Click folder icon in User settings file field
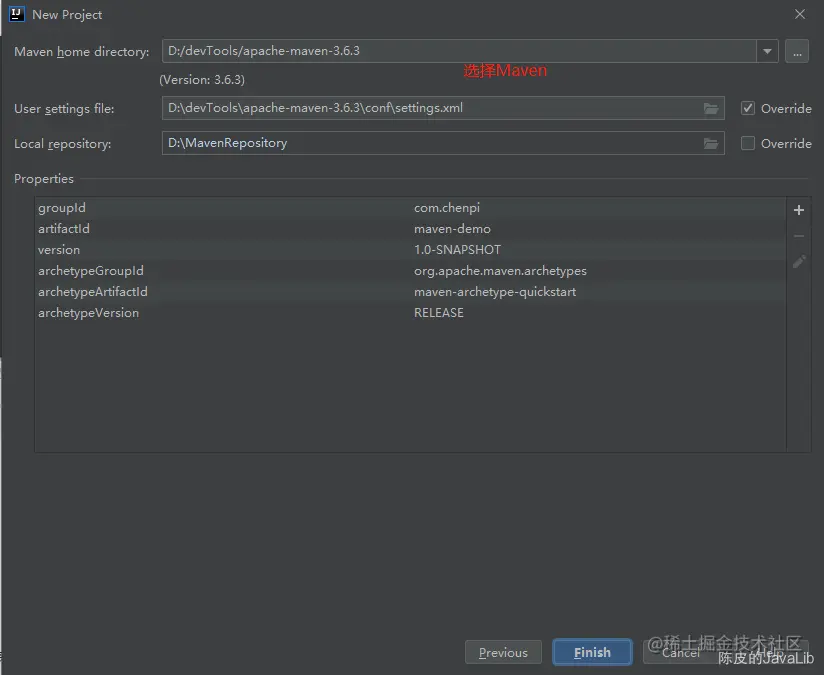Viewport: 824px width, 675px height. coord(711,108)
